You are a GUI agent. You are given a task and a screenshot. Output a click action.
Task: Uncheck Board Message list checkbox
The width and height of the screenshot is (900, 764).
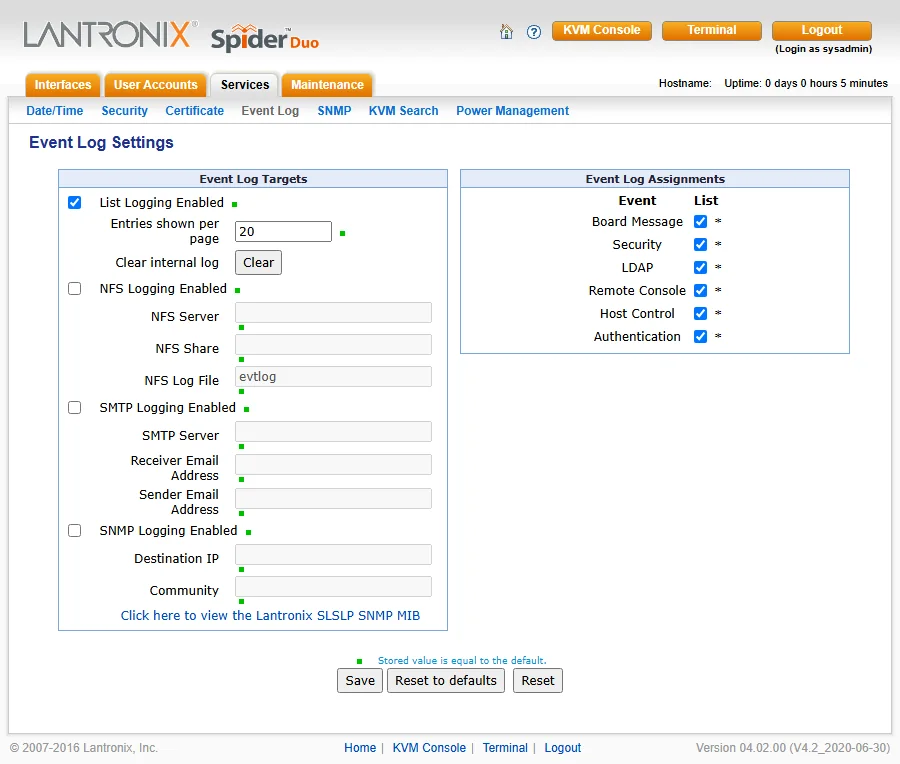click(700, 222)
